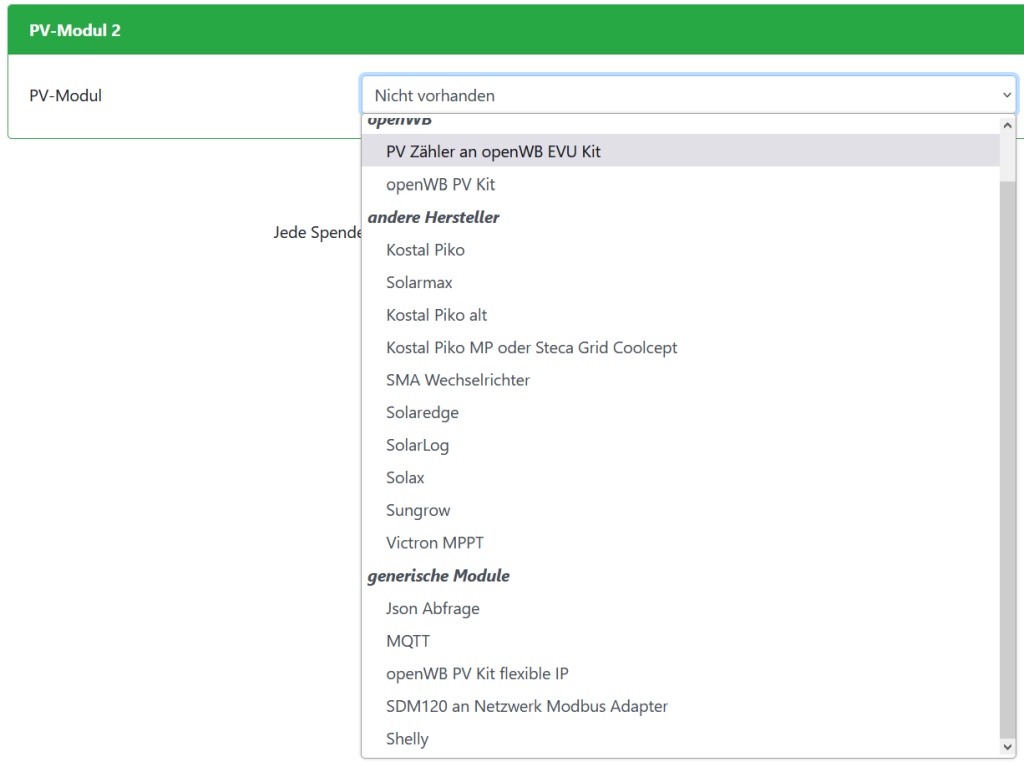This screenshot has height=762, width=1024.
Task: Pick Solax as PV module
Action: pyautogui.click(x=405, y=478)
